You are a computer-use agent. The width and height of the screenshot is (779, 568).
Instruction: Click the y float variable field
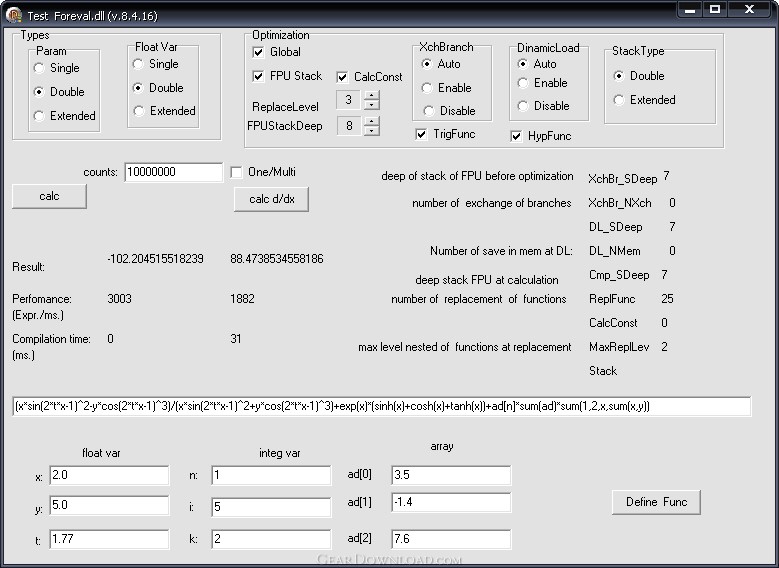109,505
